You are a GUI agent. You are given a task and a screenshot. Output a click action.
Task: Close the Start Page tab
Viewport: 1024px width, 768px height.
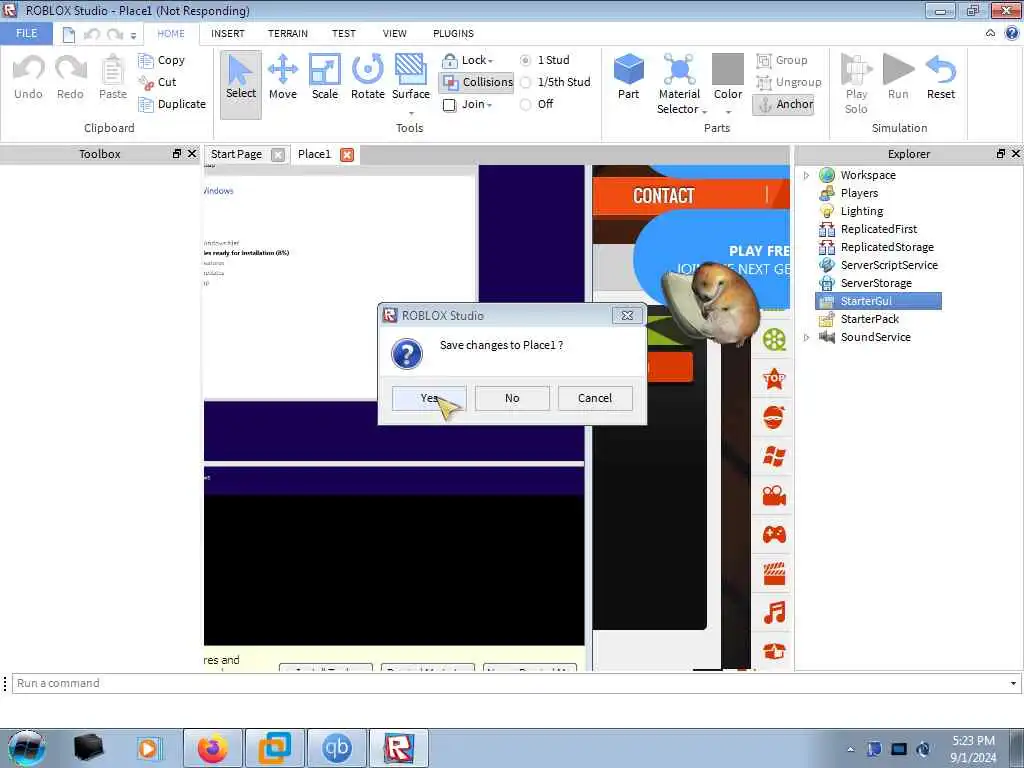click(x=278, y=155)
